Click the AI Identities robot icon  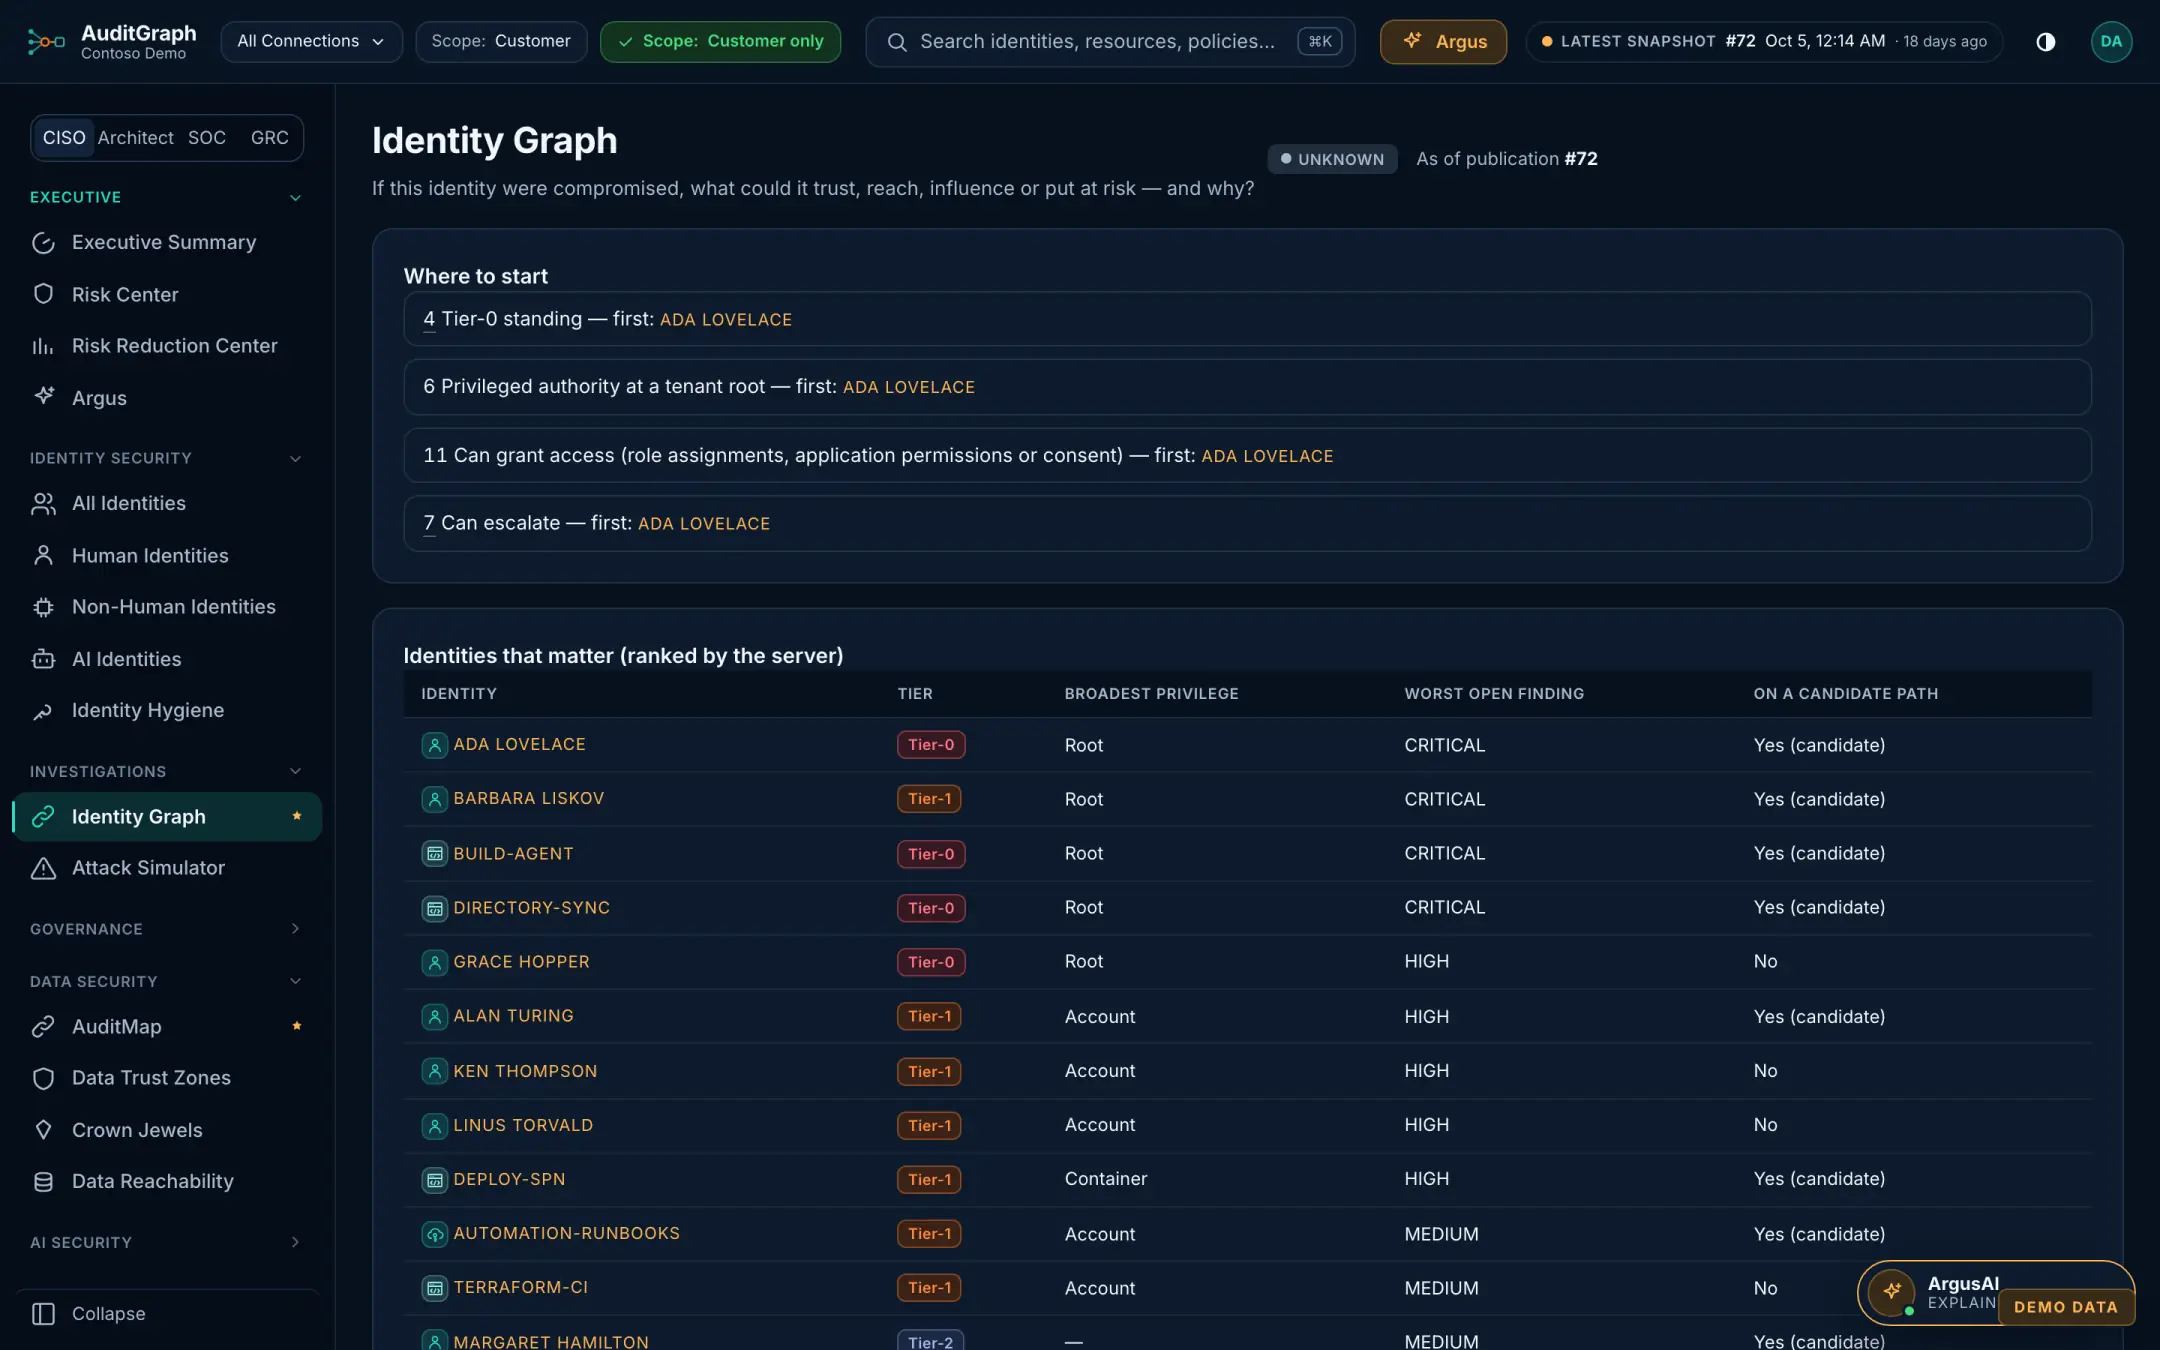(x=43, y=659)
